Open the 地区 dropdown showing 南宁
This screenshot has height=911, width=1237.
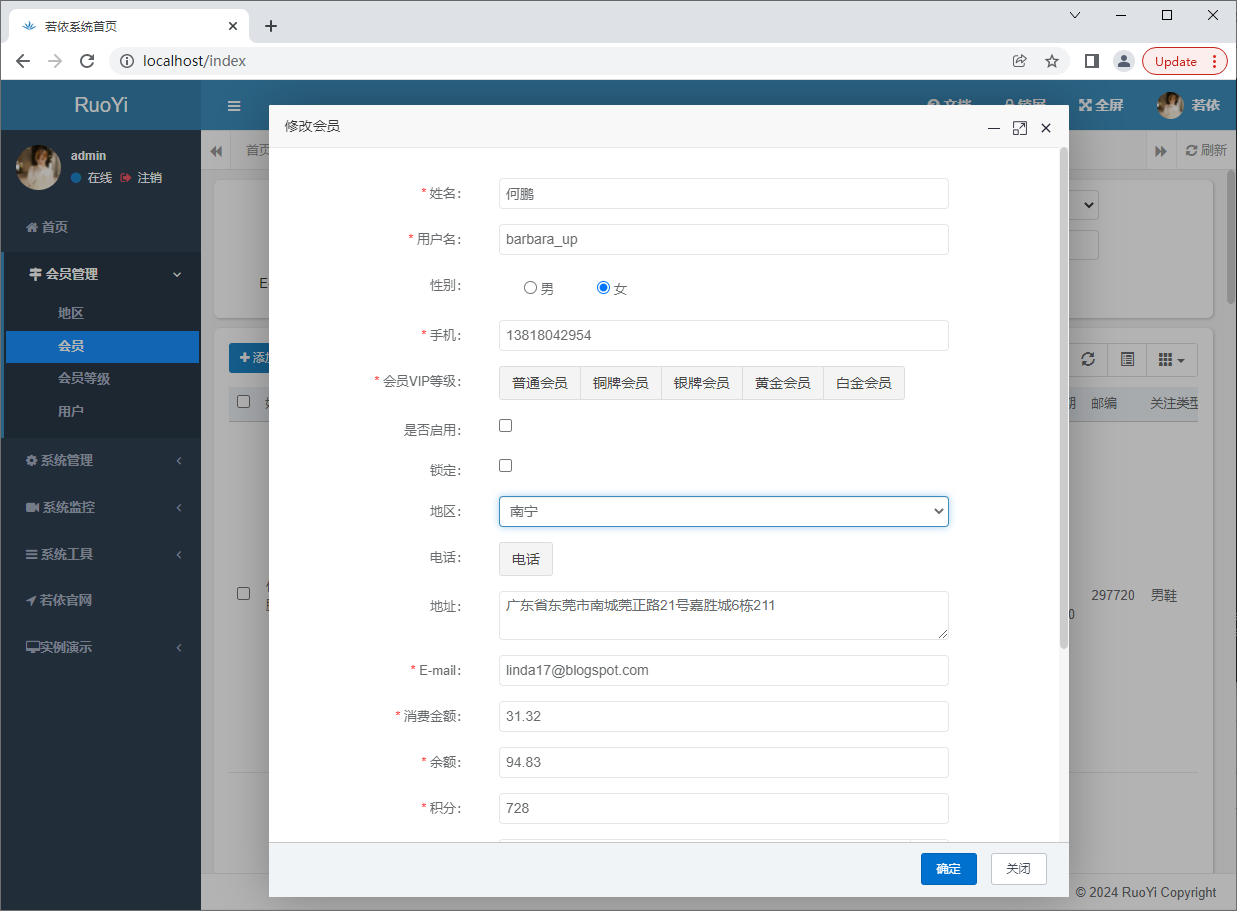pyautogui.click(x=723, y=511)
